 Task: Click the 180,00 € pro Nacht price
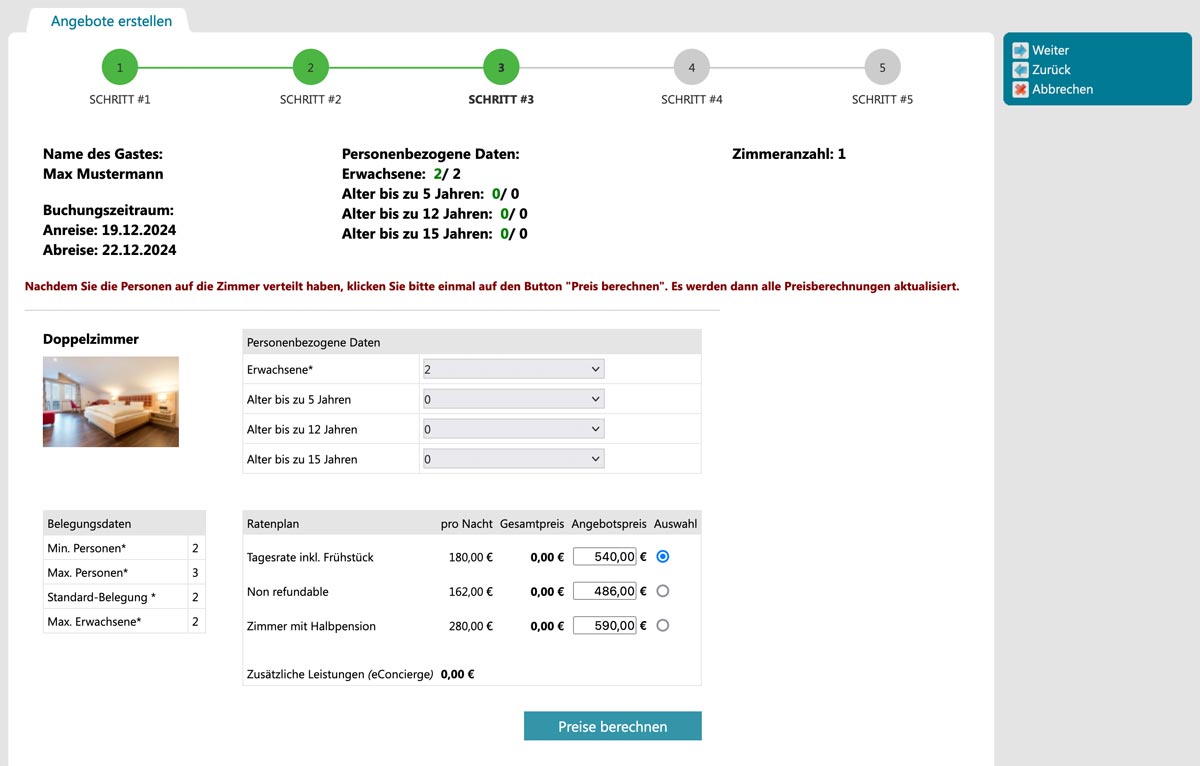(471, 557)
